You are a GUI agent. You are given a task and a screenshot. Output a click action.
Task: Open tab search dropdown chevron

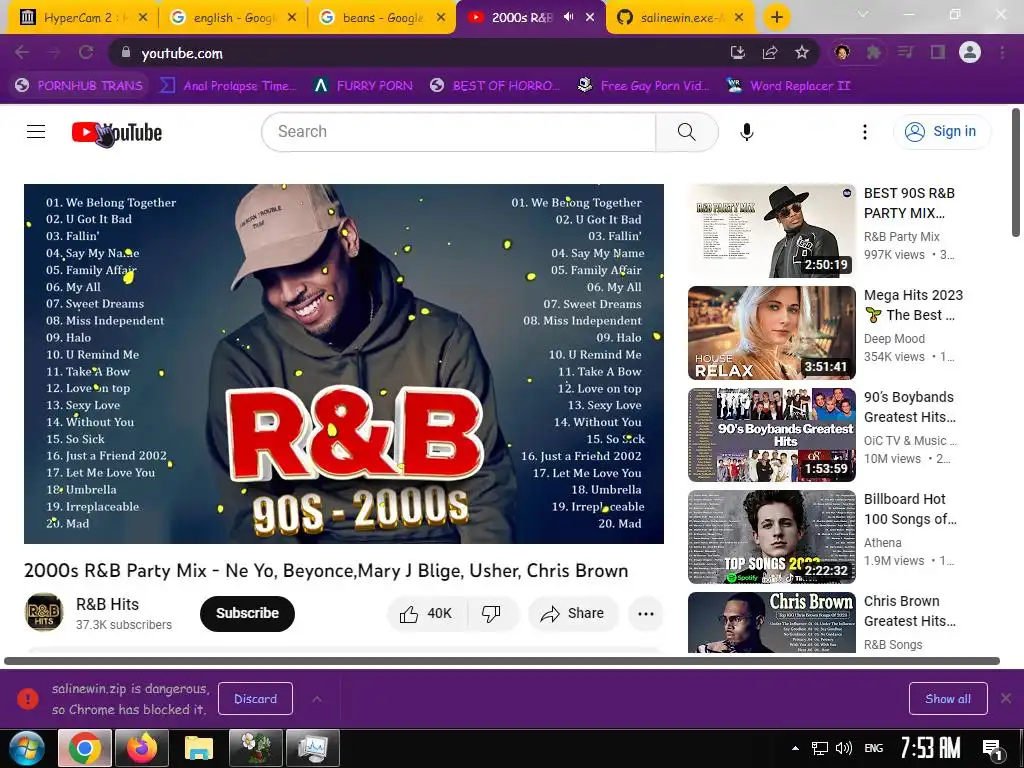click(863, 14)
